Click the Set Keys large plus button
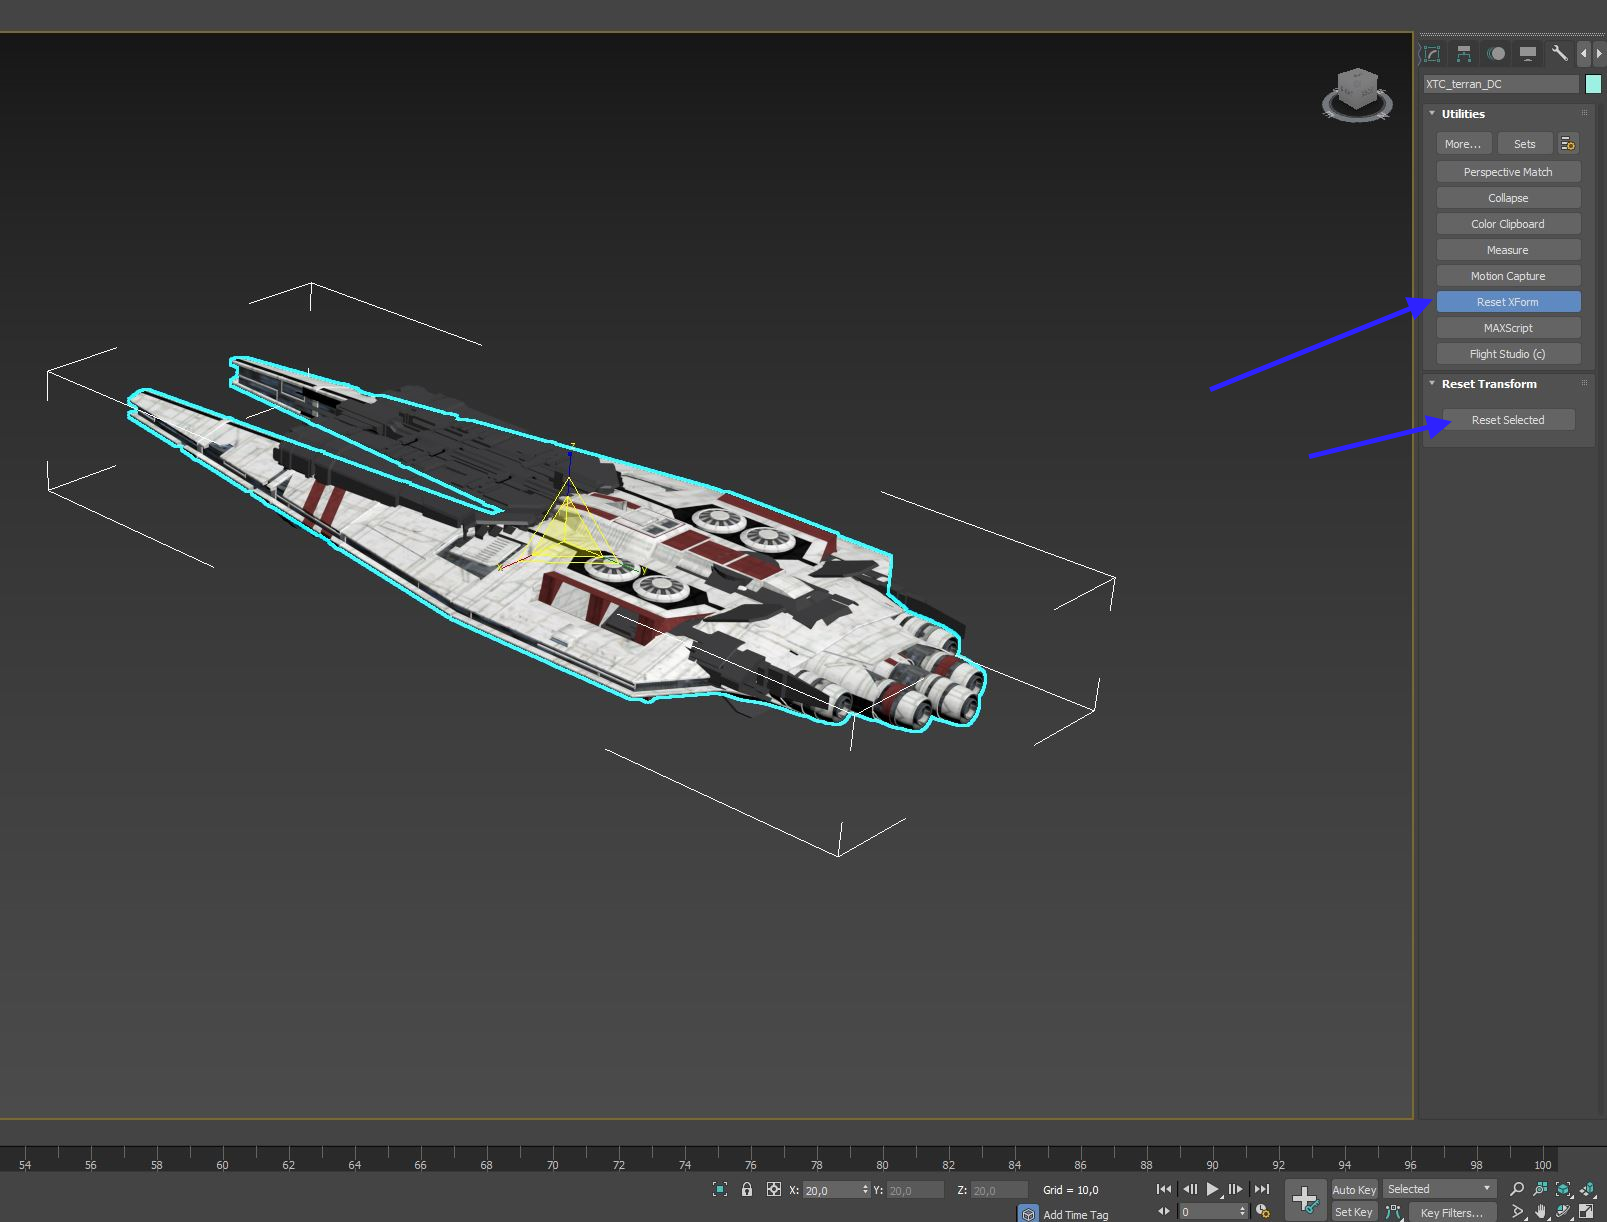 [x=1305, y=1198]
